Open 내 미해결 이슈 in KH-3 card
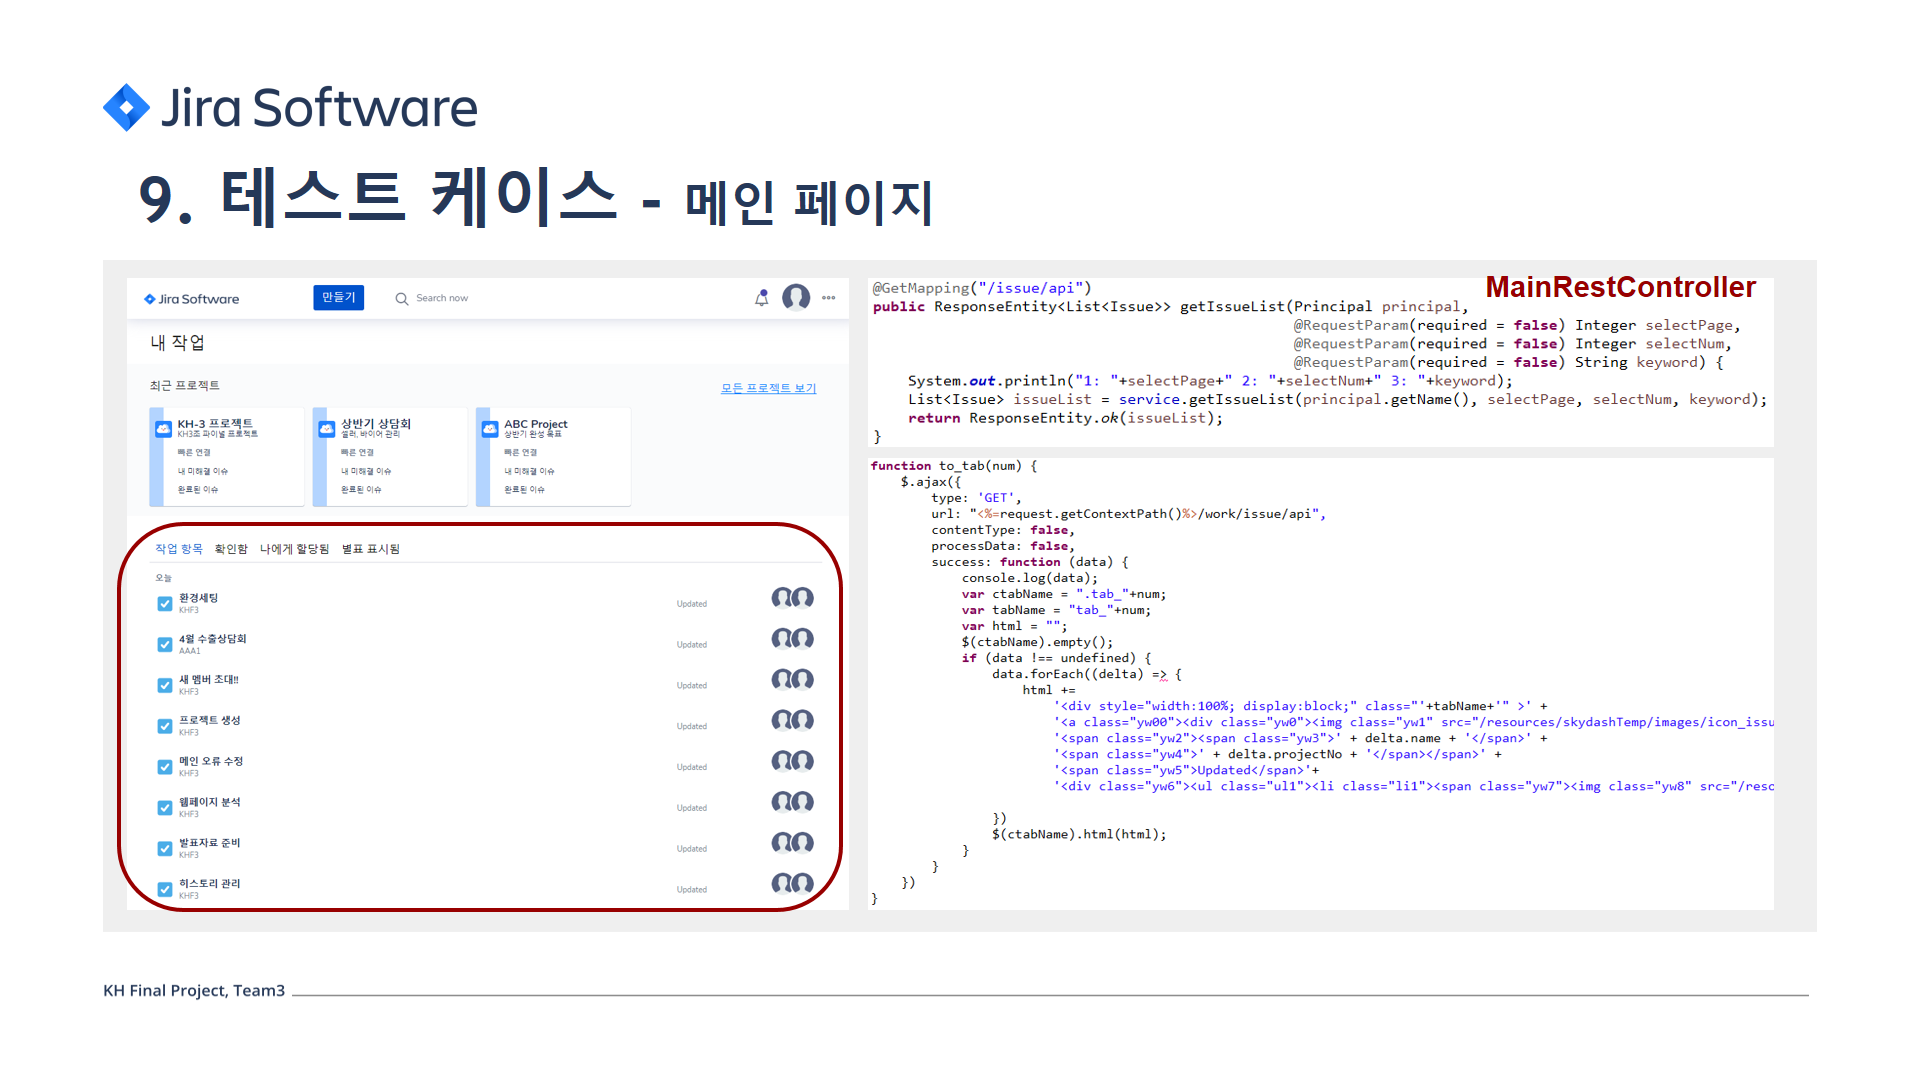The image size is (1920, 1080). [x=203, y=471]
